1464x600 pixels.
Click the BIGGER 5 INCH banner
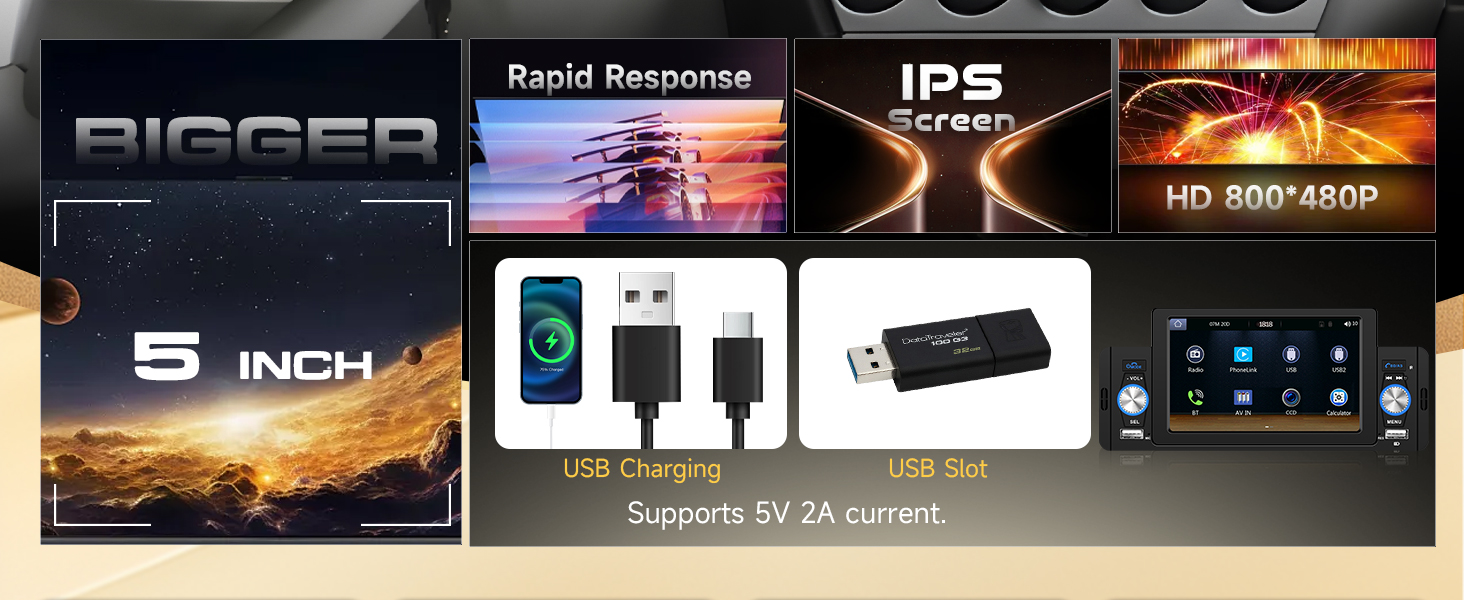[x=251, y=292]
